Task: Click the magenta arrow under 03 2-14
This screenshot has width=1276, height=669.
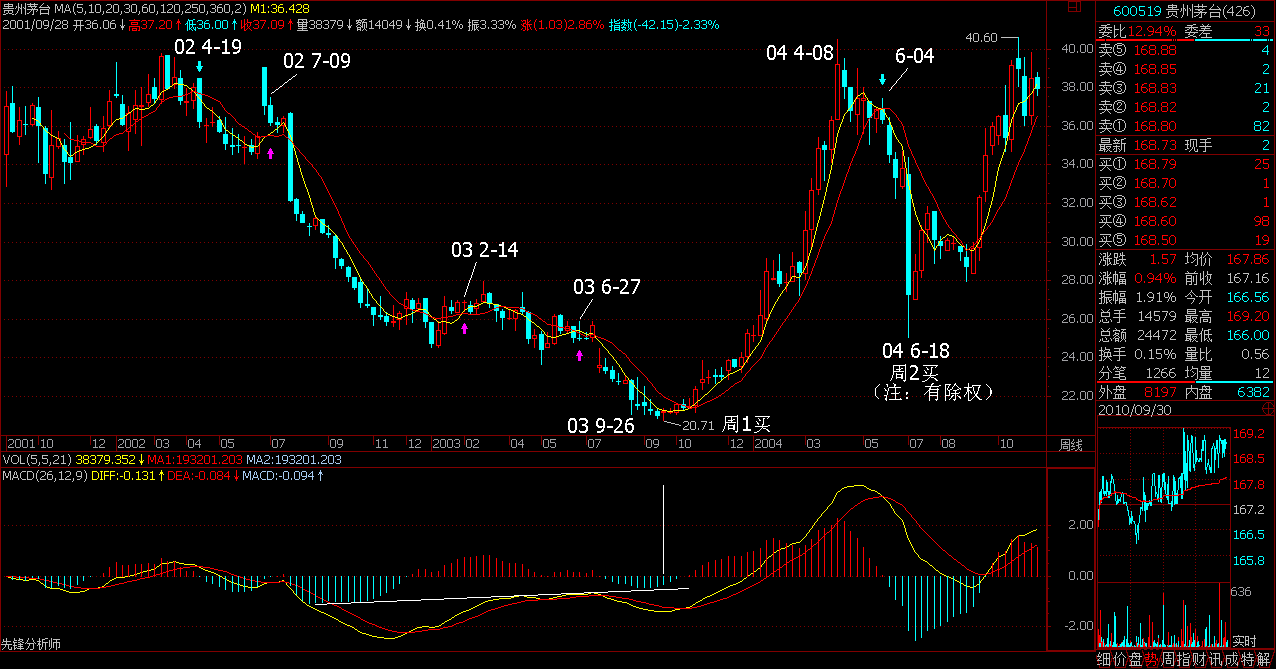Action: 465,328
